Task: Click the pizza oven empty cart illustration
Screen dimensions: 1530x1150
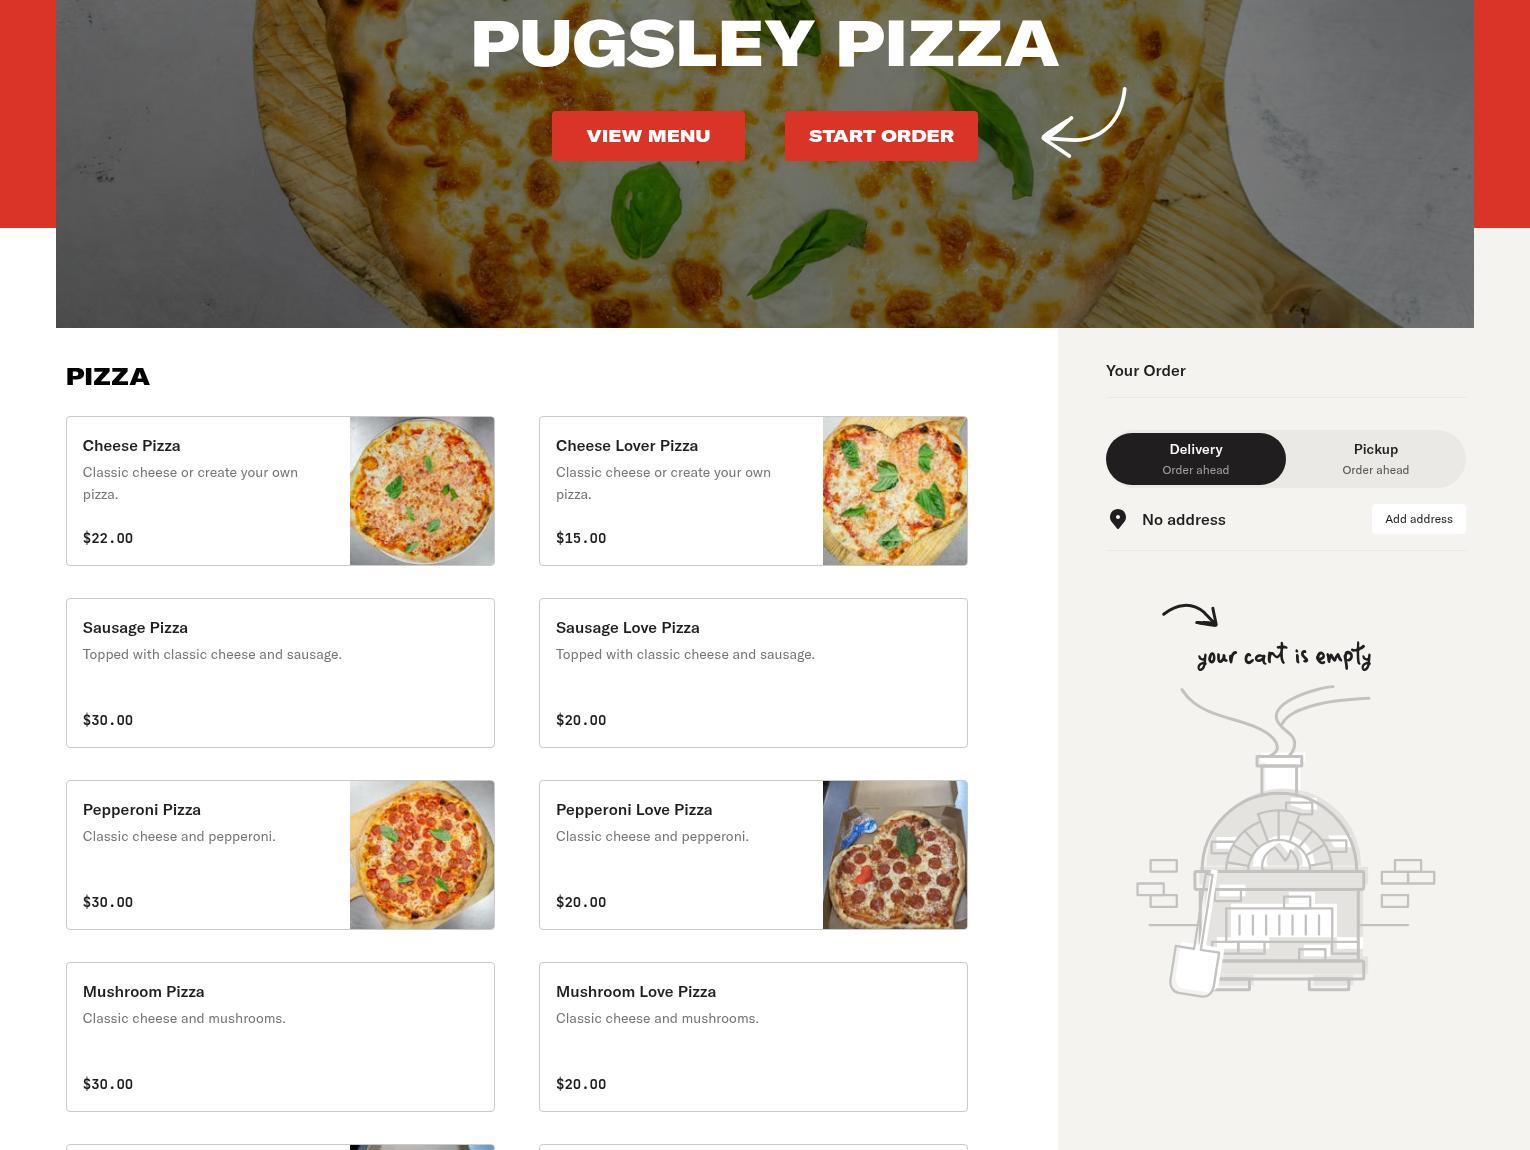Action: pyautogui.click(x=1285, y=841)
